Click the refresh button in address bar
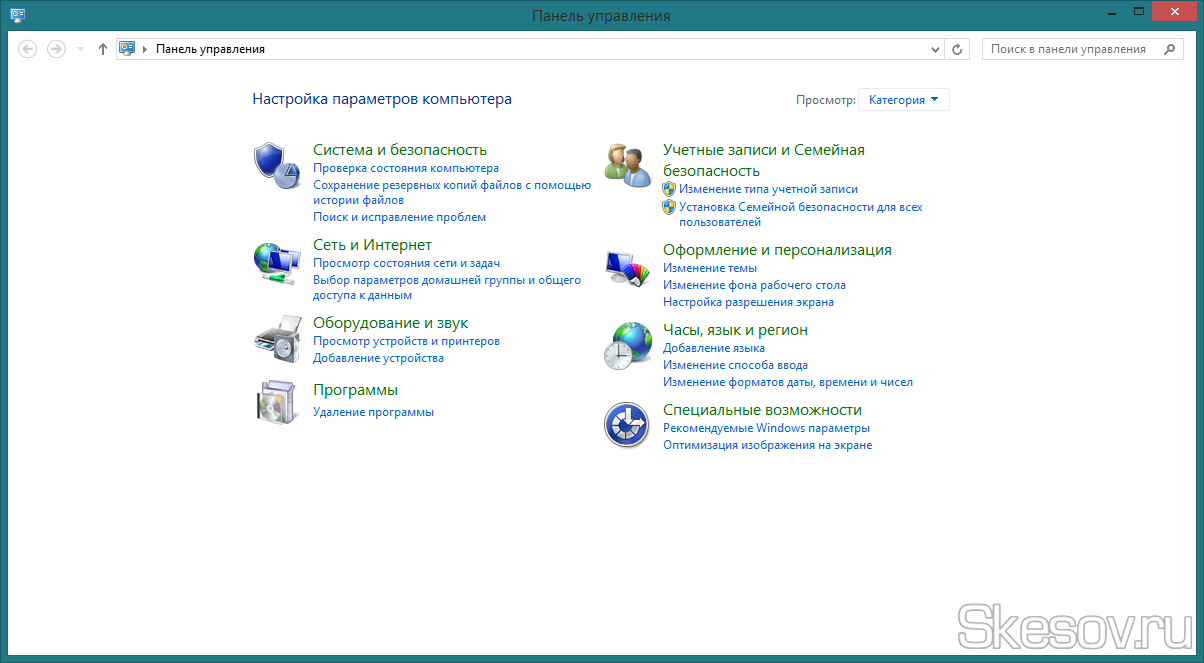1204x663 pixels. coord(957,49)
